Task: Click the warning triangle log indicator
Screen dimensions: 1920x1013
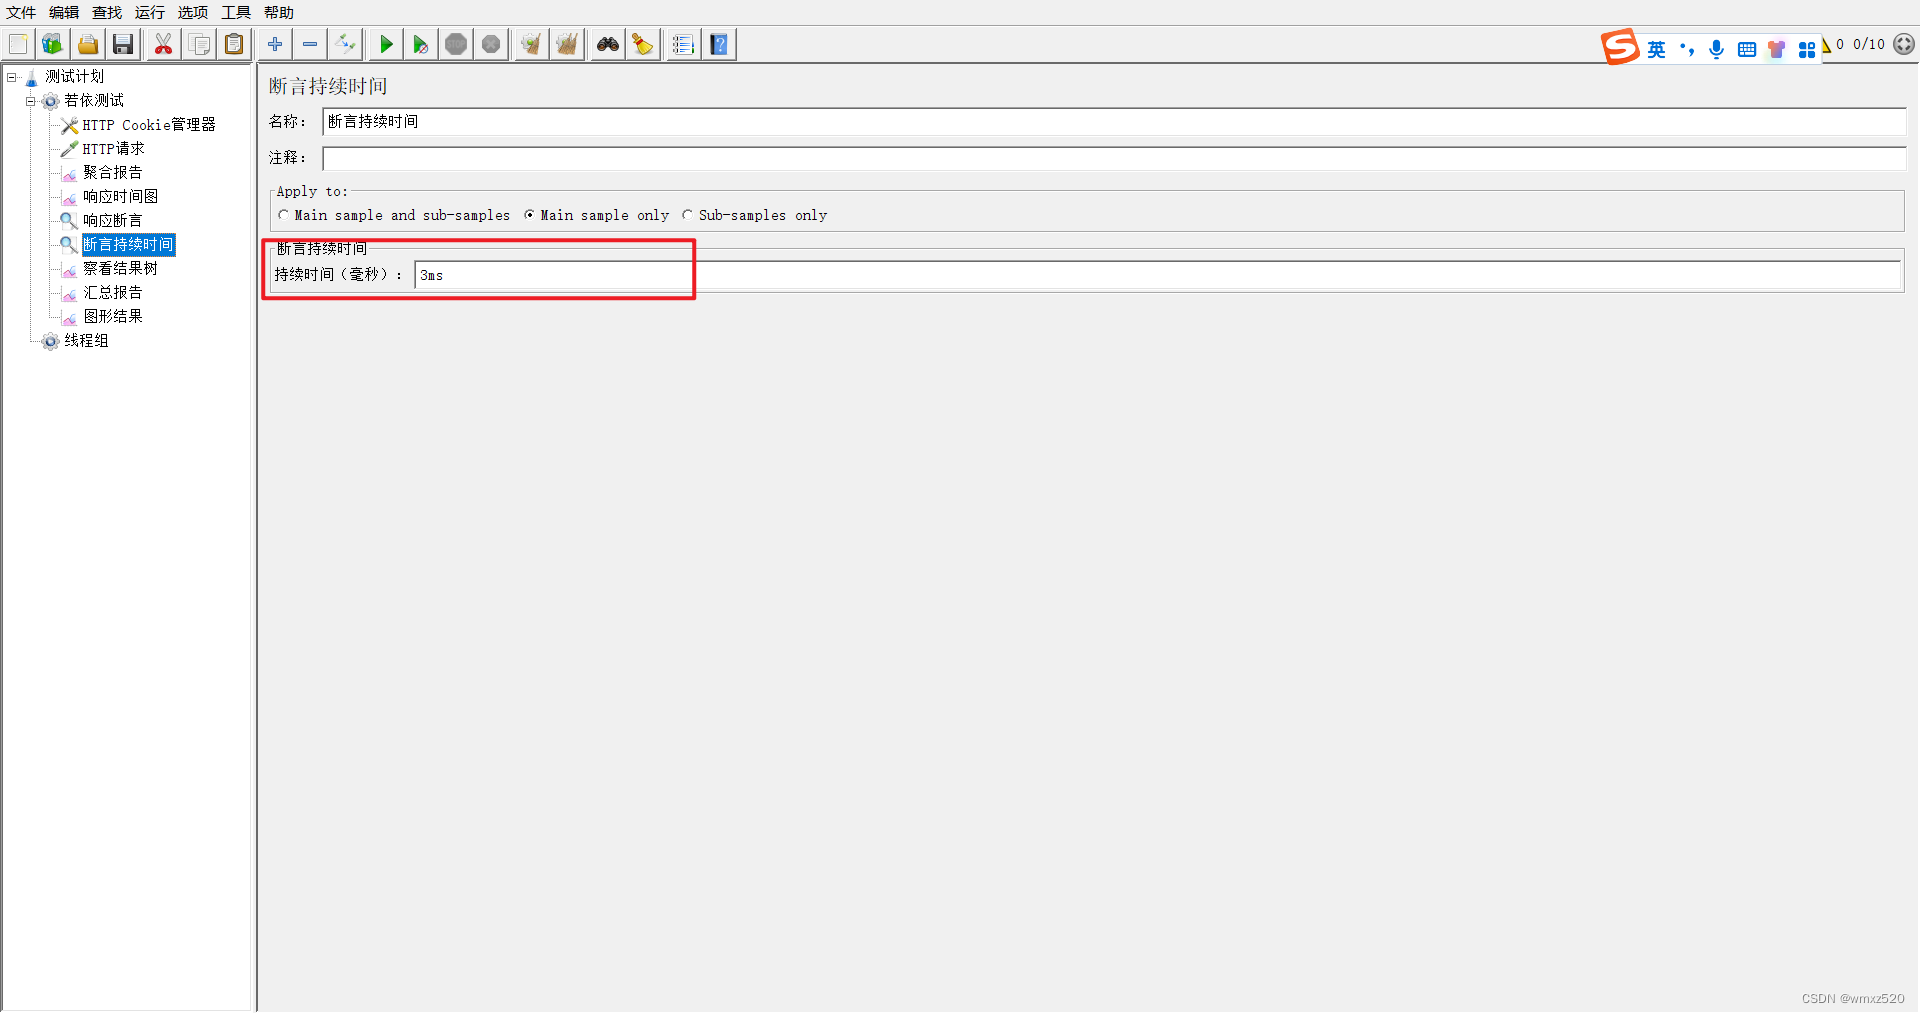Action: click(1826, 45)
